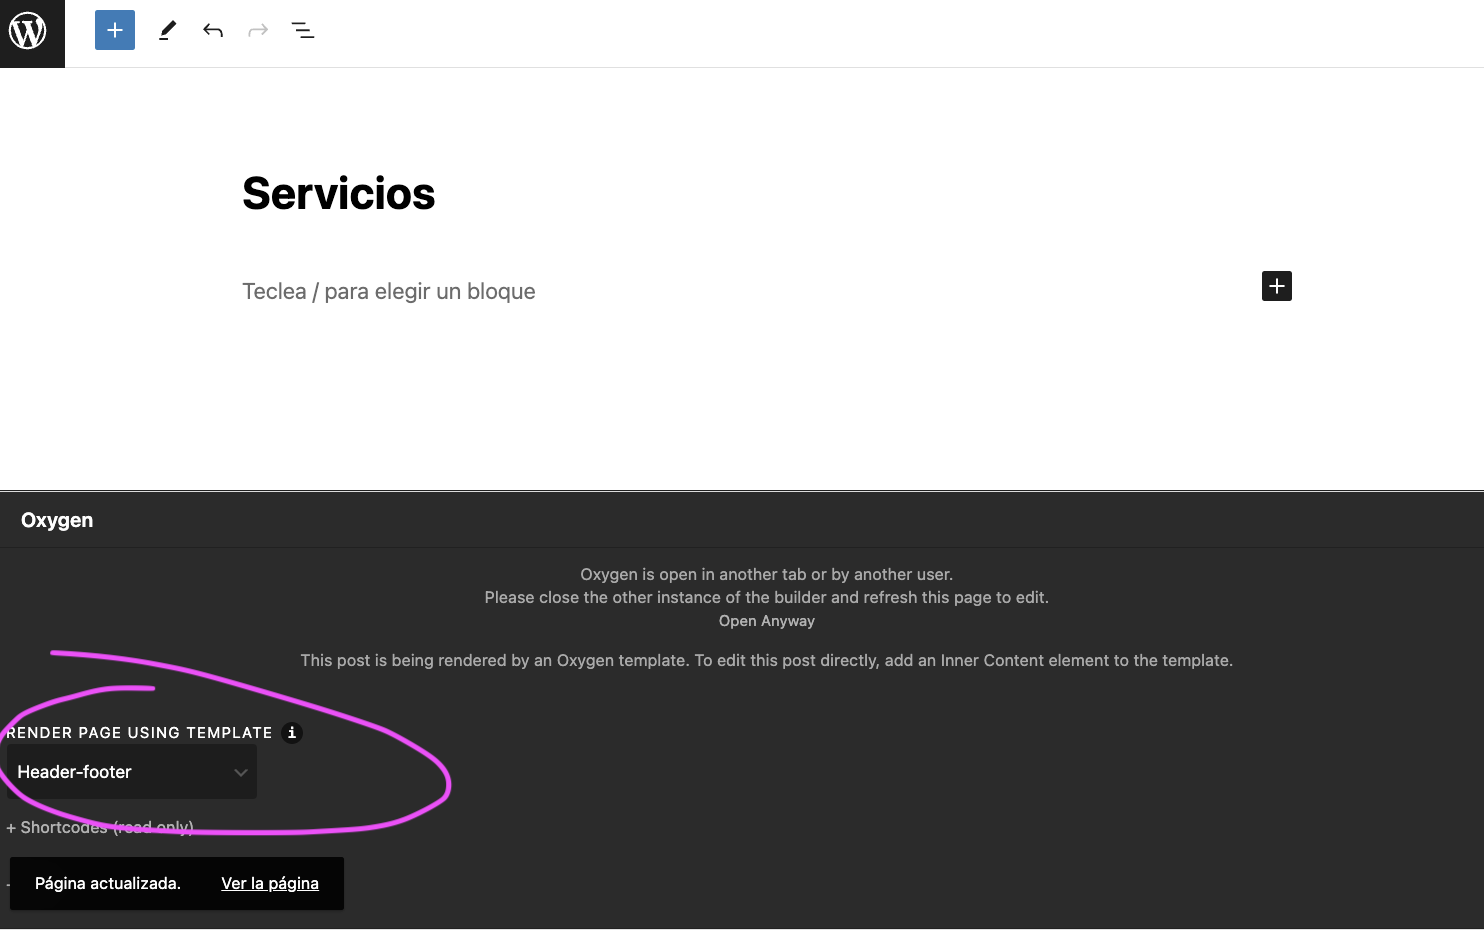This screenshot has width=1484, height=934.
Task: Dismiss the Página actualizada notification
Action: (108, 884)
